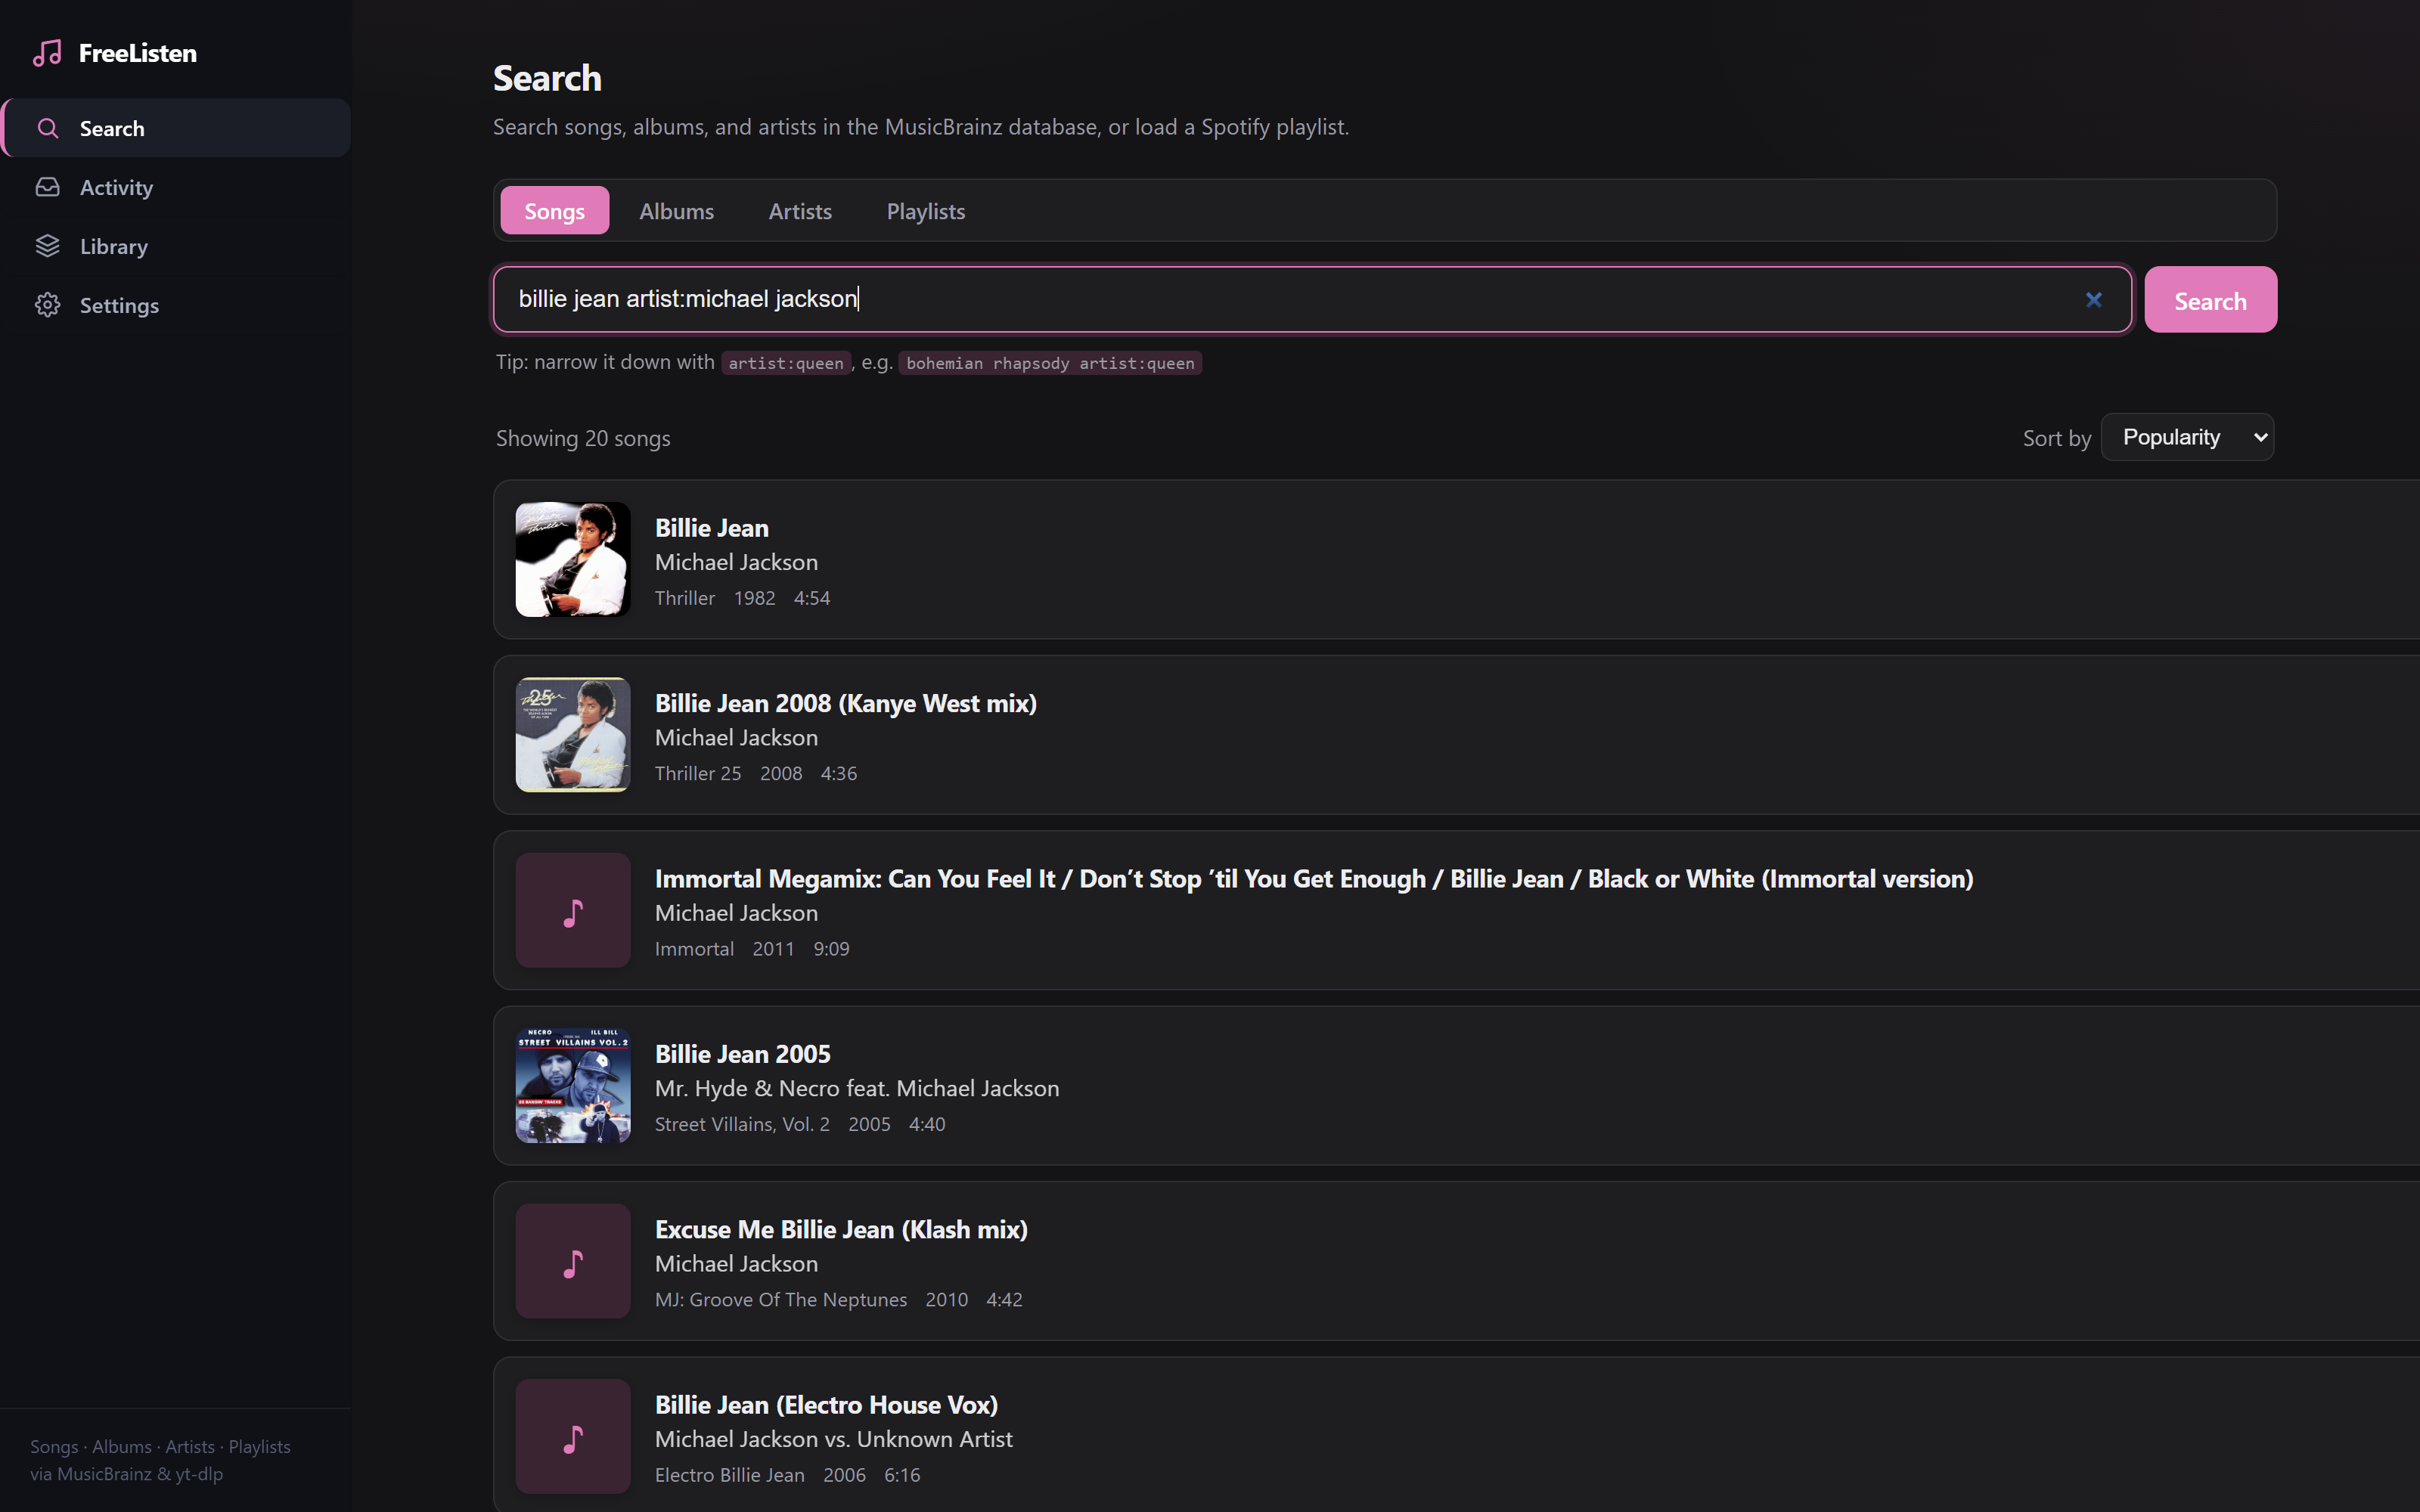This screenshot has width=2420, height=1512.
Task: Click "Mr. Hyde & Necro feat. Michael Jackson" artist
Action: click(857, 1088)
